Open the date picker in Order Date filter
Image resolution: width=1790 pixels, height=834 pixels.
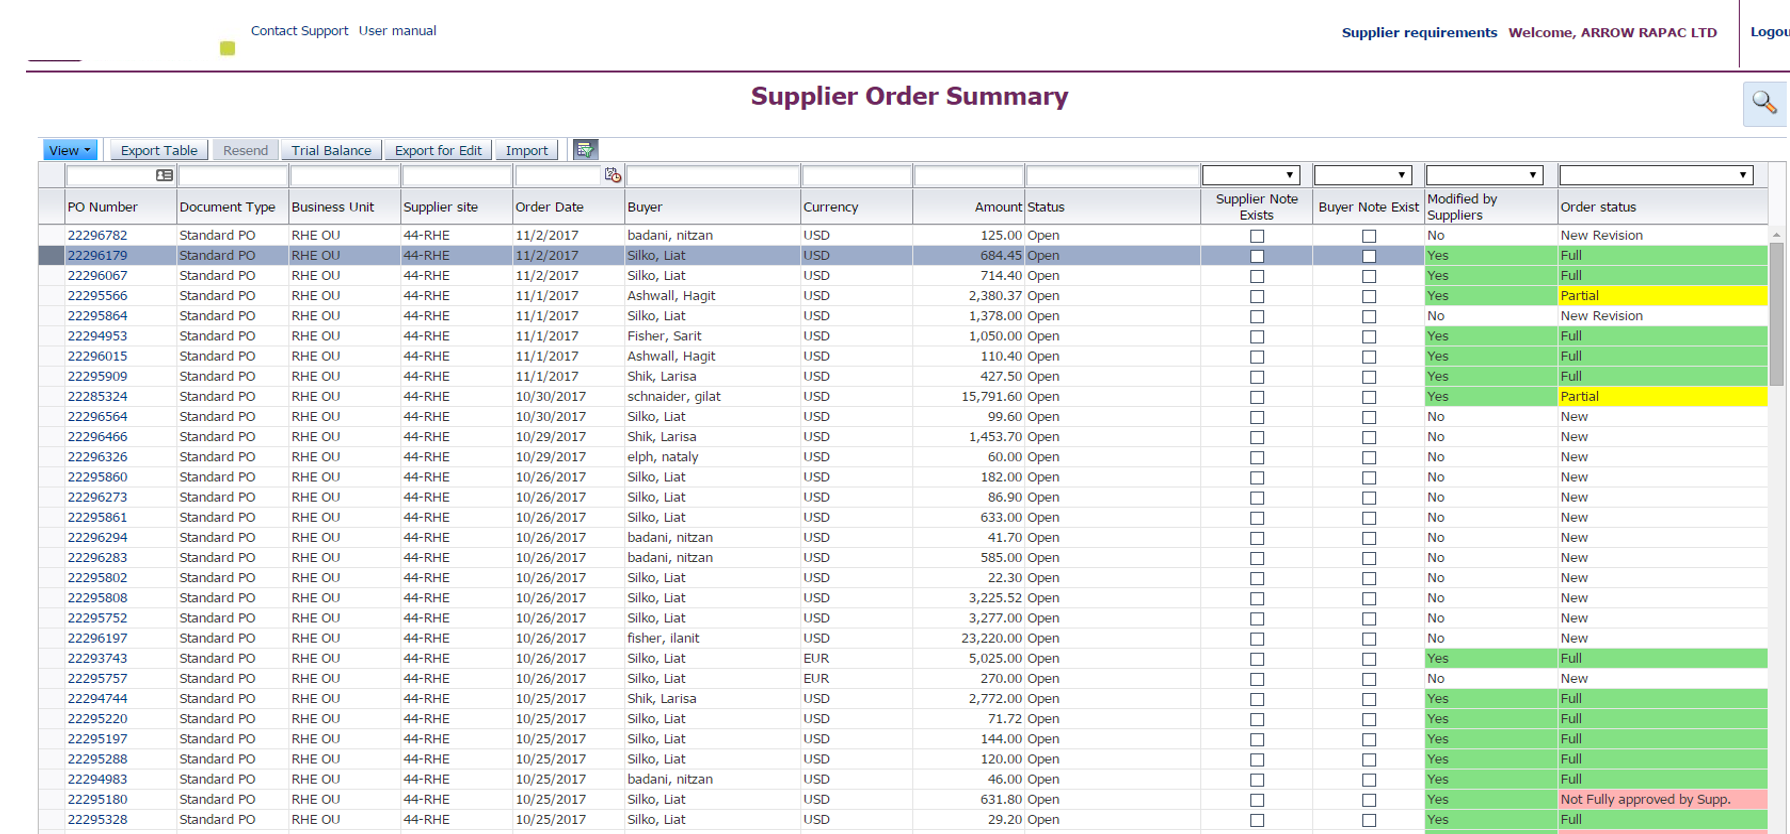613,176
